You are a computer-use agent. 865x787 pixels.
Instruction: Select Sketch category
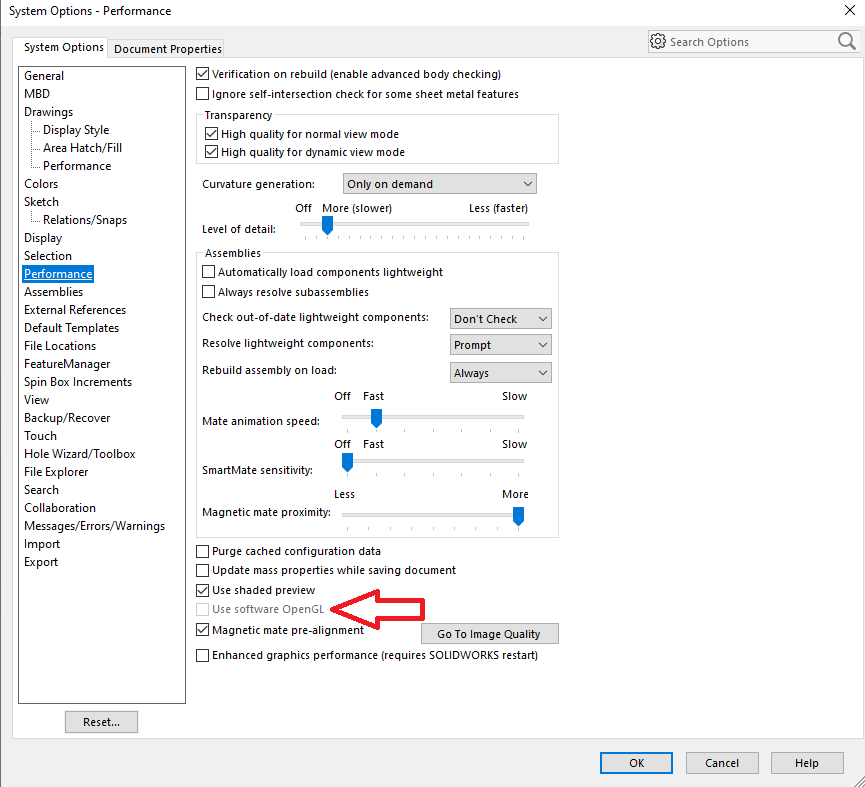[x=41, y=202]
